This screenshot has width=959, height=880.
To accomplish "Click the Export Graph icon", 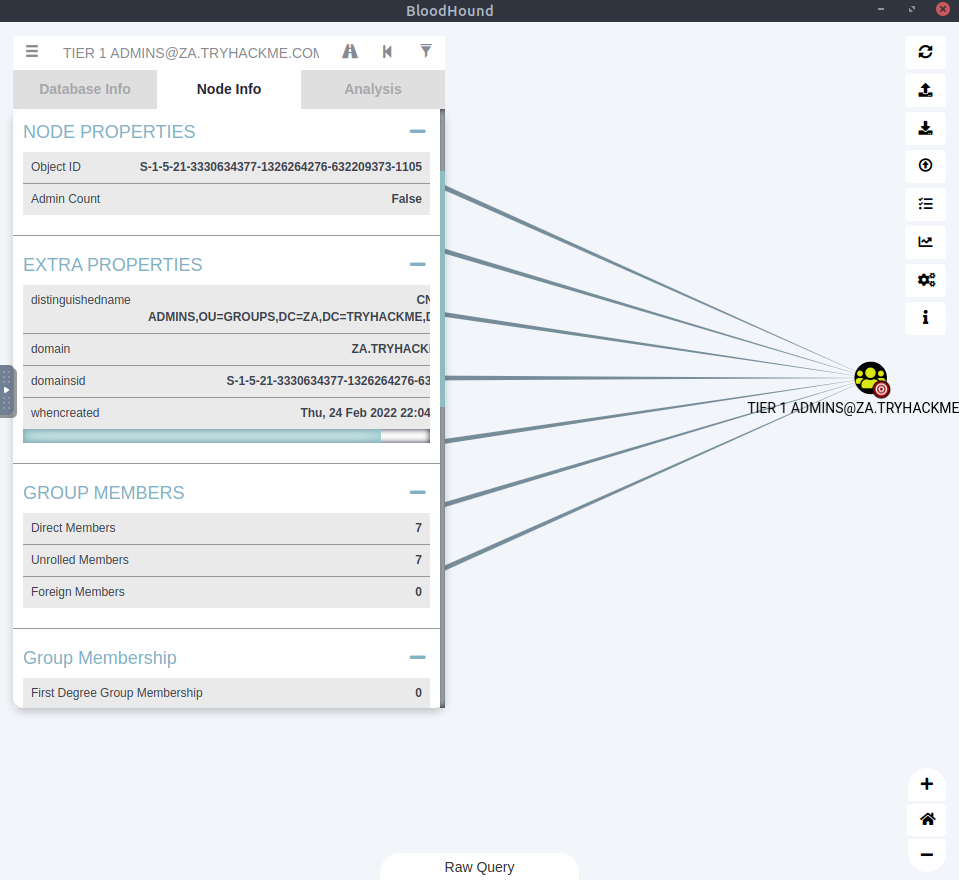I will click(x=925, y=90).
